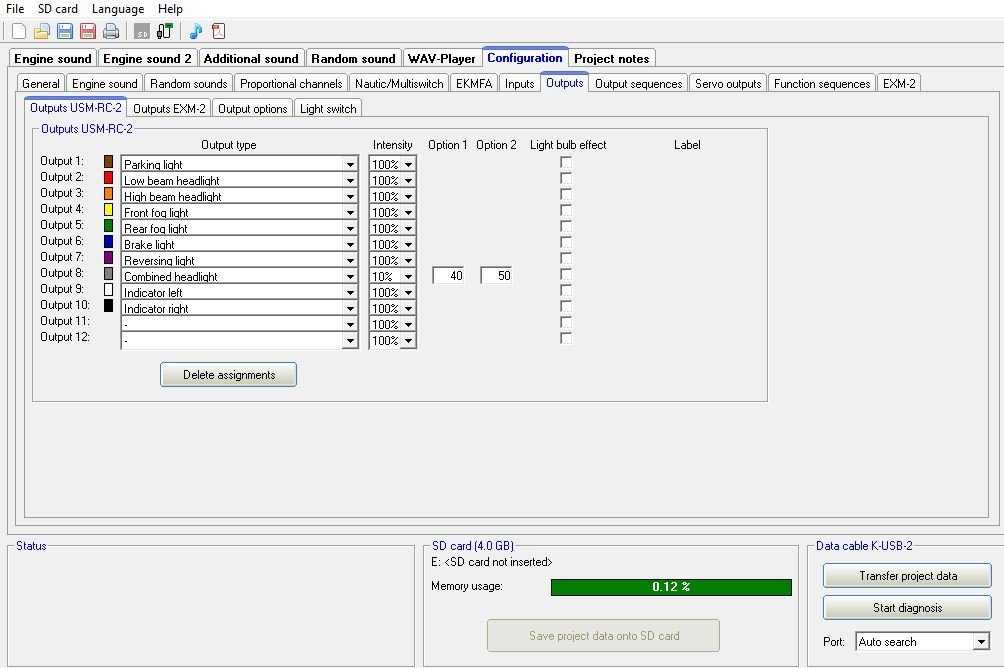Enable light bulb effect for Output 1

click(566, 162)
